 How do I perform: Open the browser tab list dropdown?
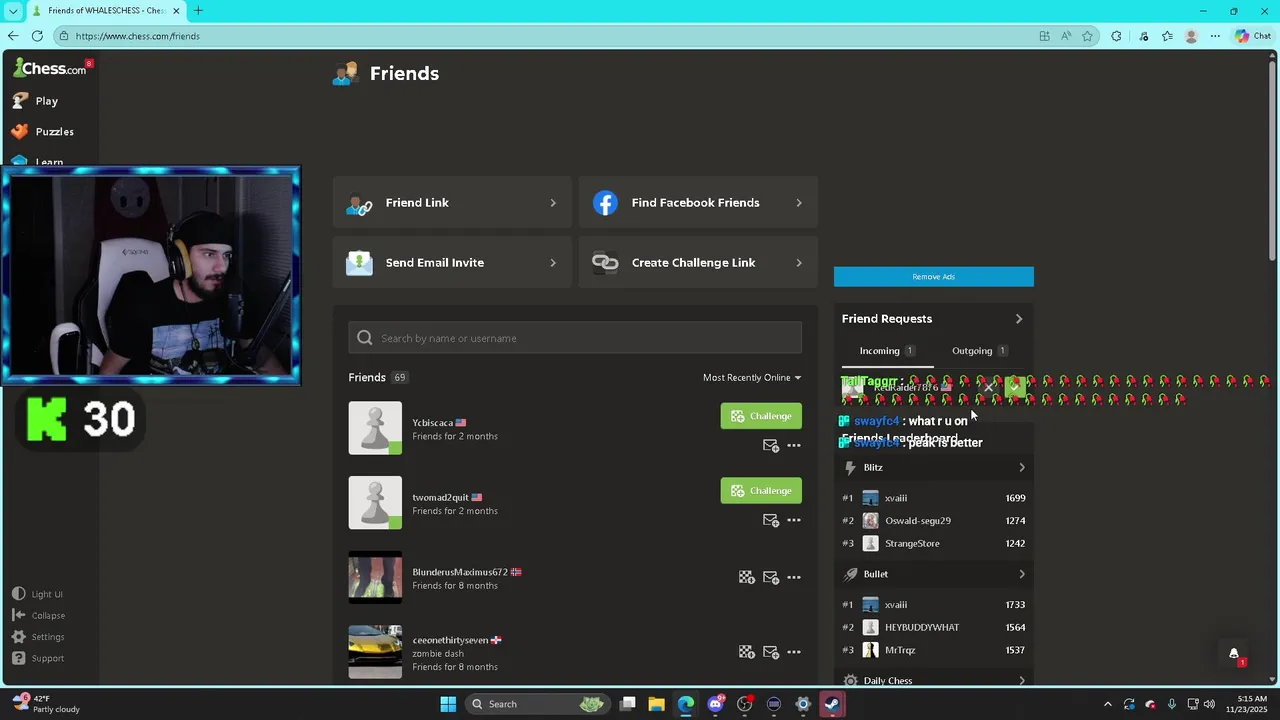pos(13,11)
